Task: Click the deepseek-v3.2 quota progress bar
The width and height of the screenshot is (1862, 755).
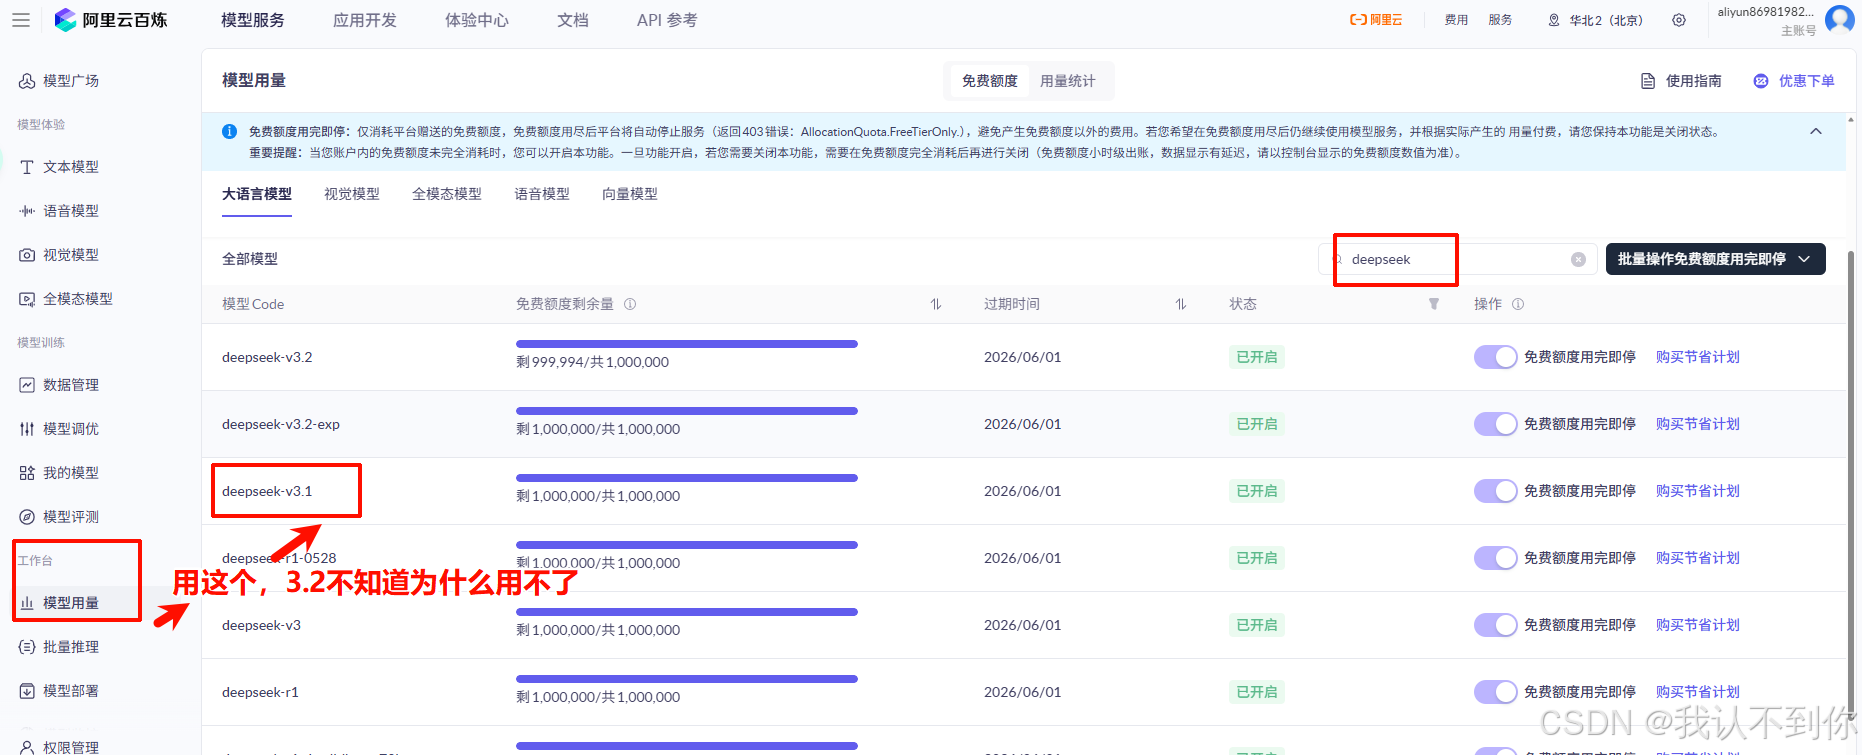Action: tap(687, 344)
